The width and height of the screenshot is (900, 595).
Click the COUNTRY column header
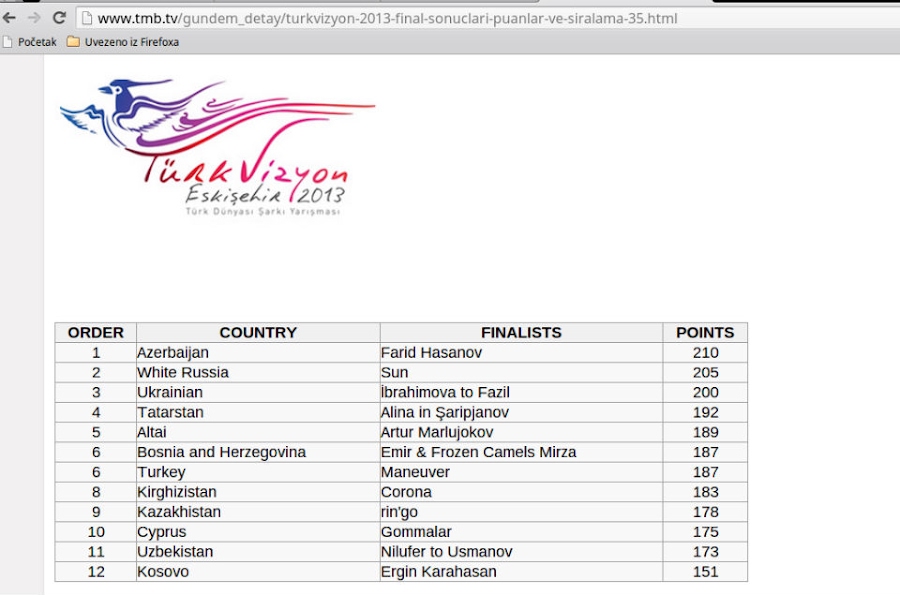coord(258,333)
